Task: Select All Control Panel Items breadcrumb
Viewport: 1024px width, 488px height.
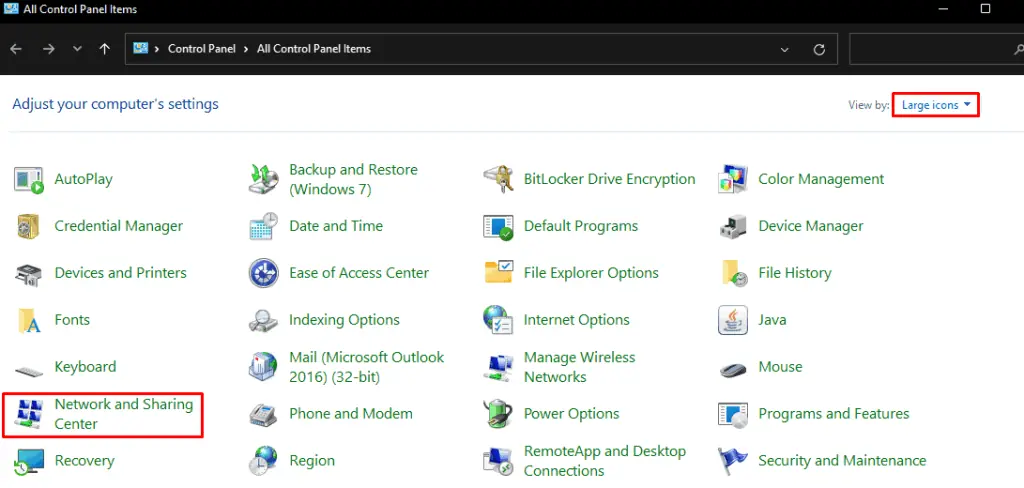Action: (313, 49)
